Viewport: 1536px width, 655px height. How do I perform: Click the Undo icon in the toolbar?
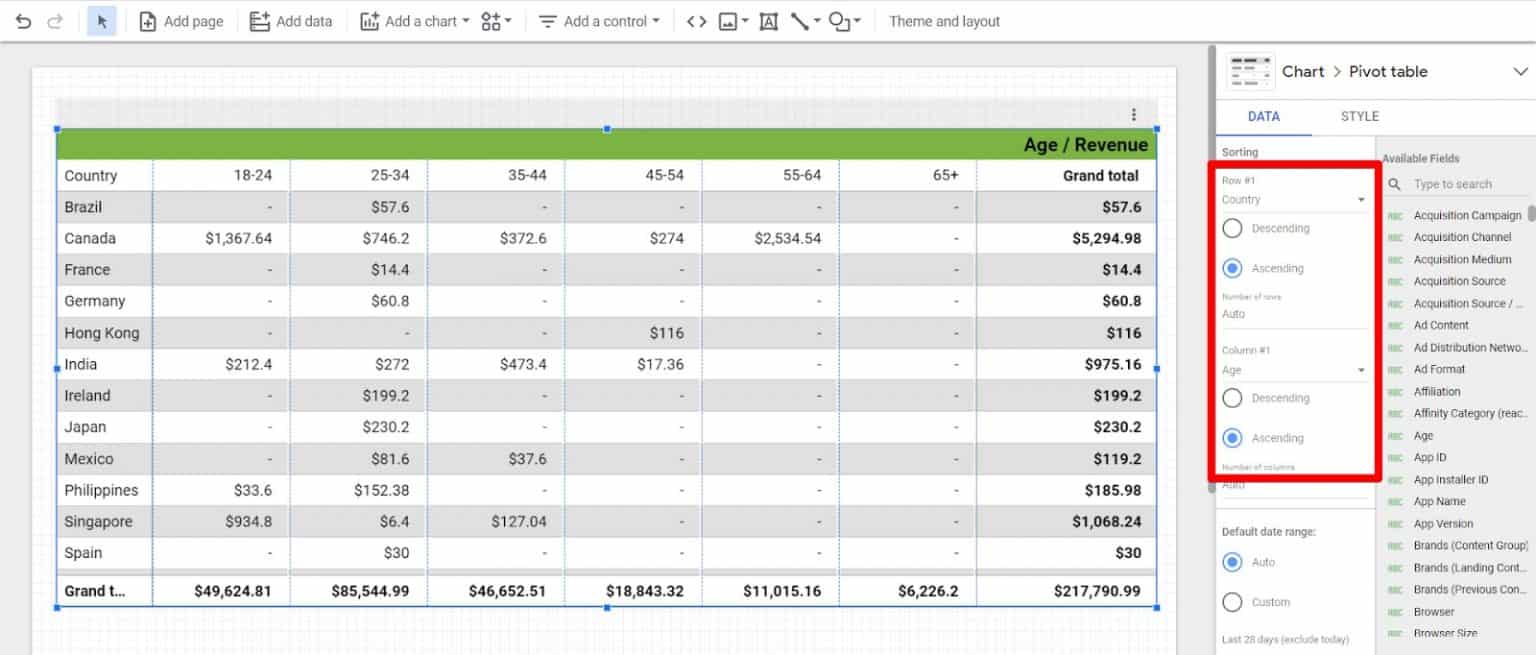coord(22,20)
